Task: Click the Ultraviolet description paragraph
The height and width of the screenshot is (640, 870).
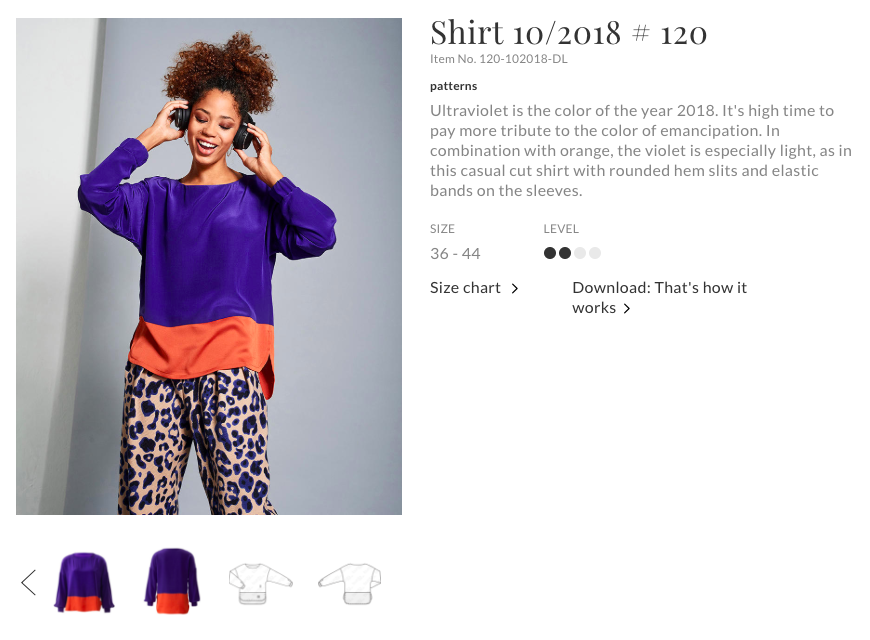Action: [640, 150]
